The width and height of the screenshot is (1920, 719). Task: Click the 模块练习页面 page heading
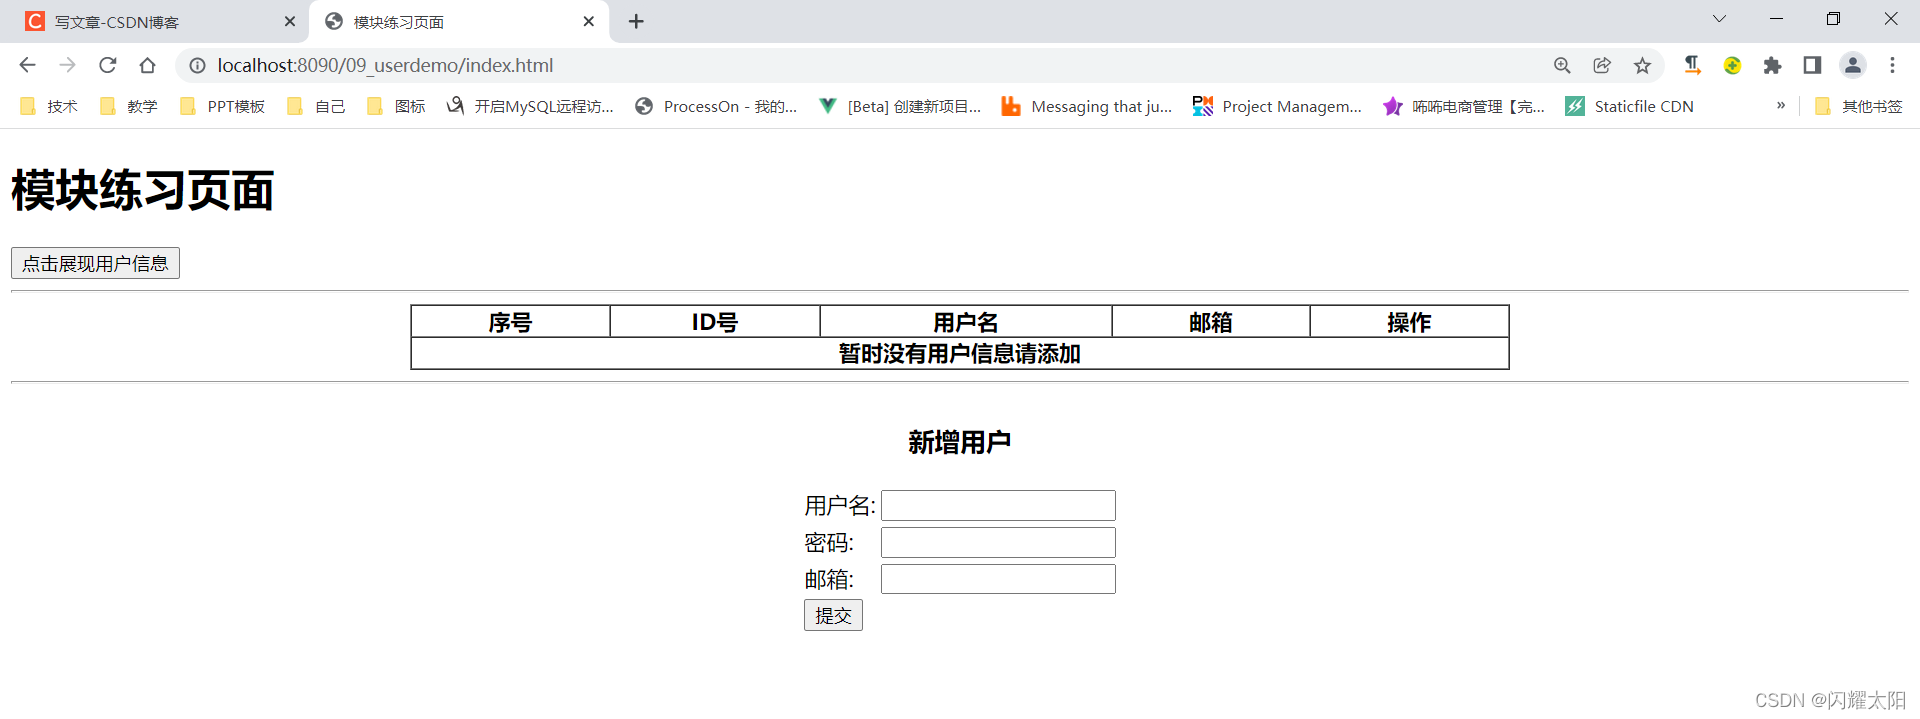tap(143, 190)
